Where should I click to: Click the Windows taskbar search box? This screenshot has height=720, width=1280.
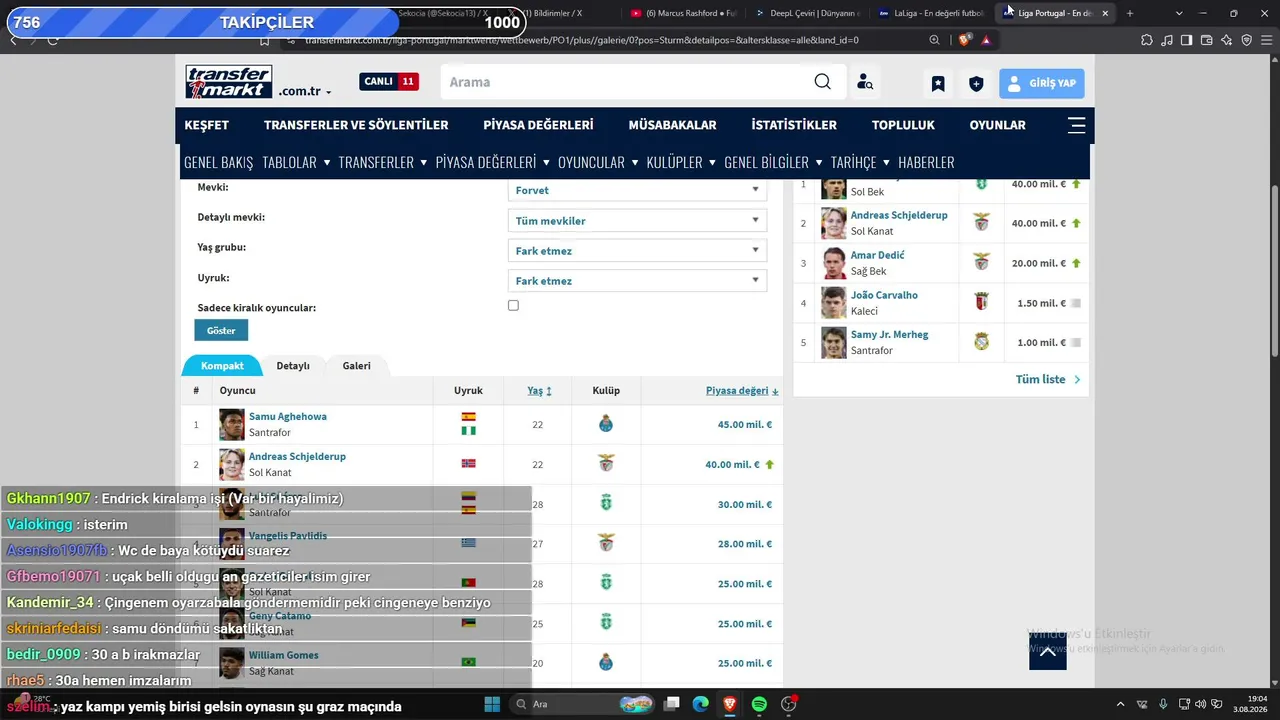click(x=584, y=704)
